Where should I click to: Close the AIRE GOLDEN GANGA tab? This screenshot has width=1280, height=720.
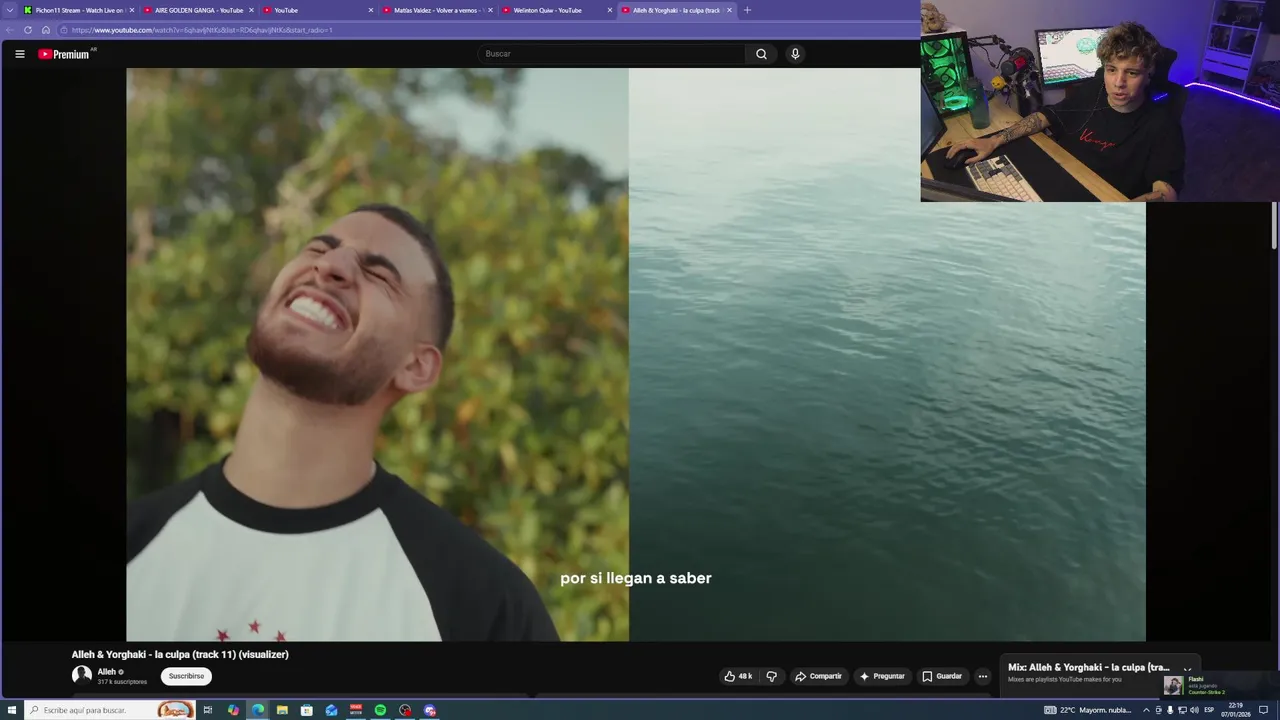pyautogui.click(x=251, y=10)
